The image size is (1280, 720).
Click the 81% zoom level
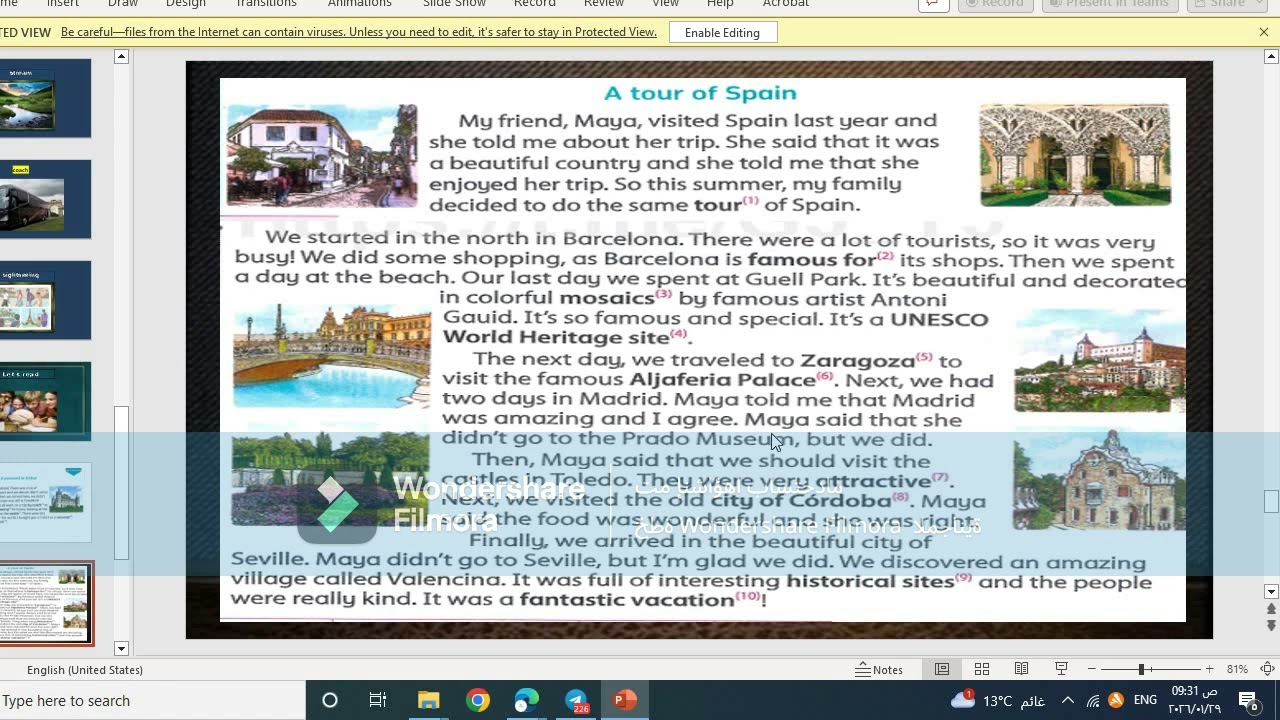click(1237, 669)
